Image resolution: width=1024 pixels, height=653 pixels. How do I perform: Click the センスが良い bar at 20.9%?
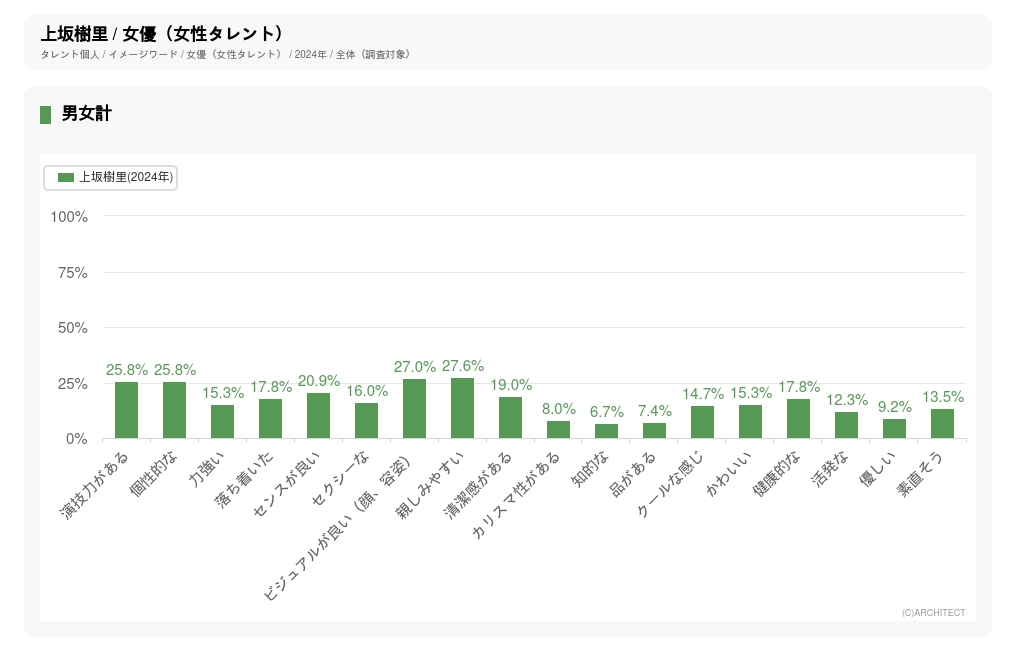(319, 416)
